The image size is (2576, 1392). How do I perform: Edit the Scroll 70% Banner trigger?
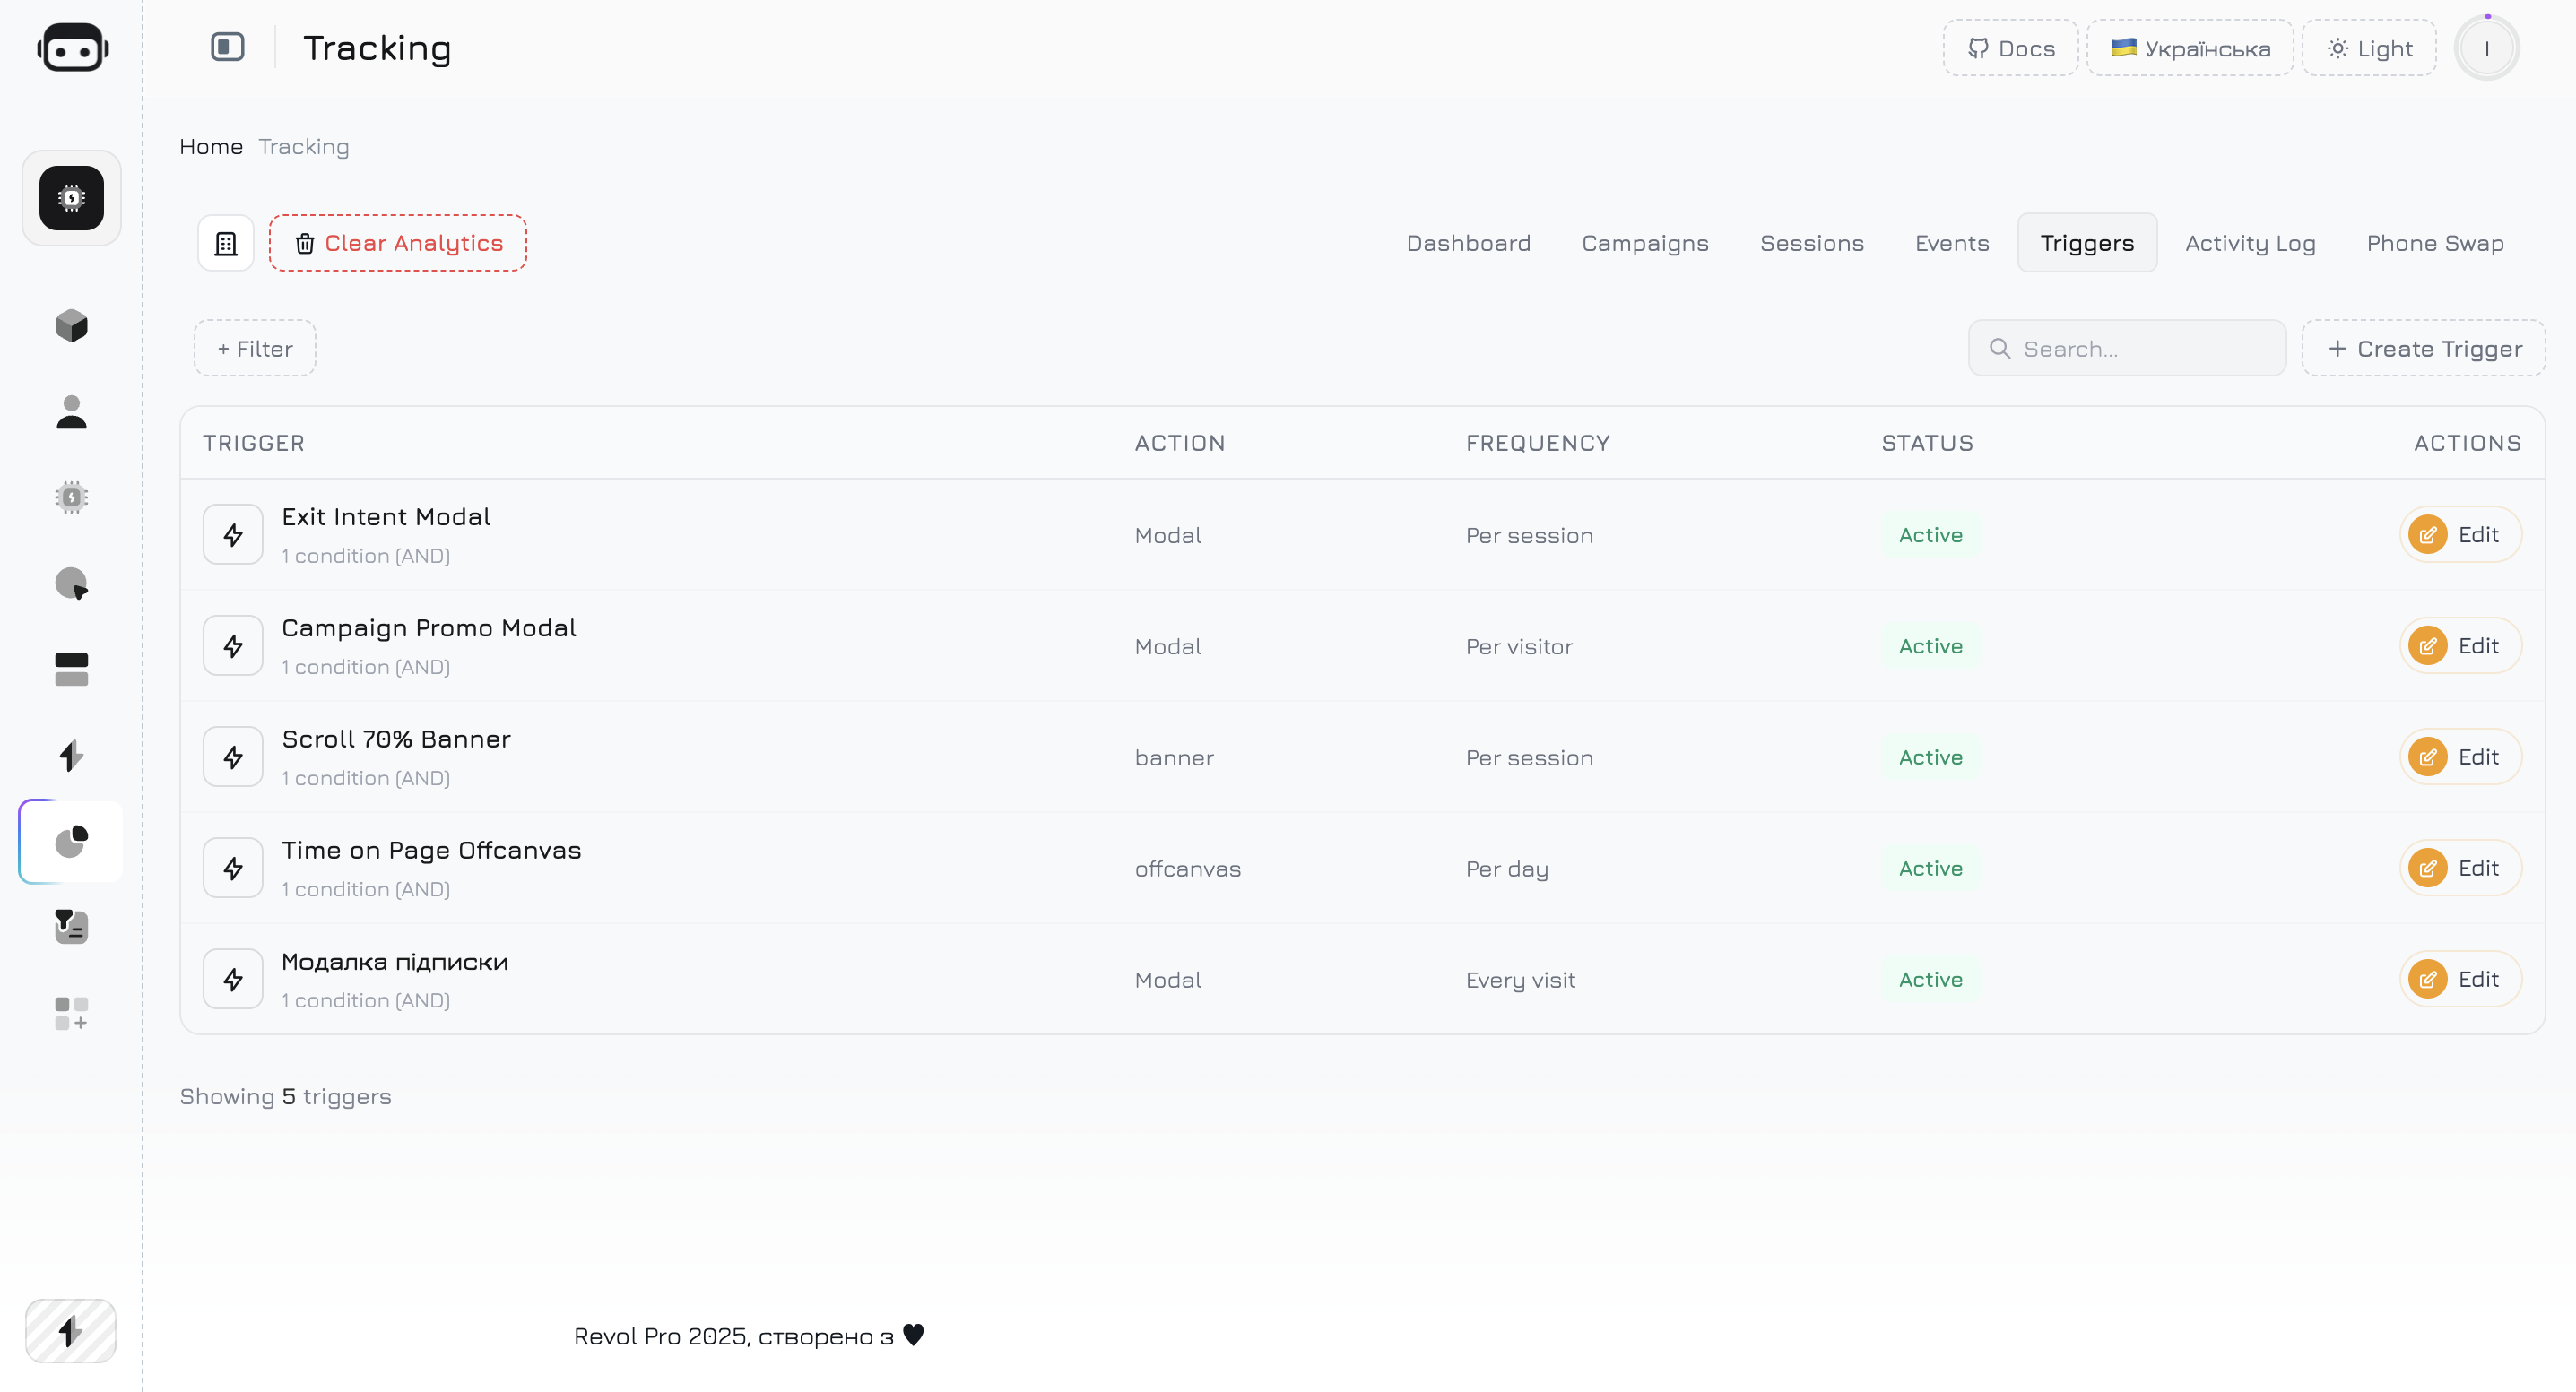click(2460, 757)
